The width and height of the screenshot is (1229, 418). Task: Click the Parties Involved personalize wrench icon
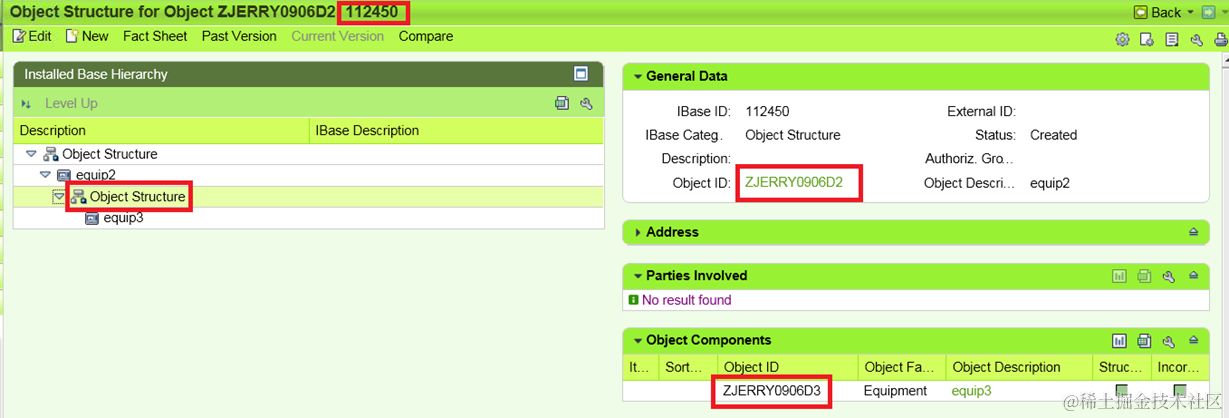1168,276
